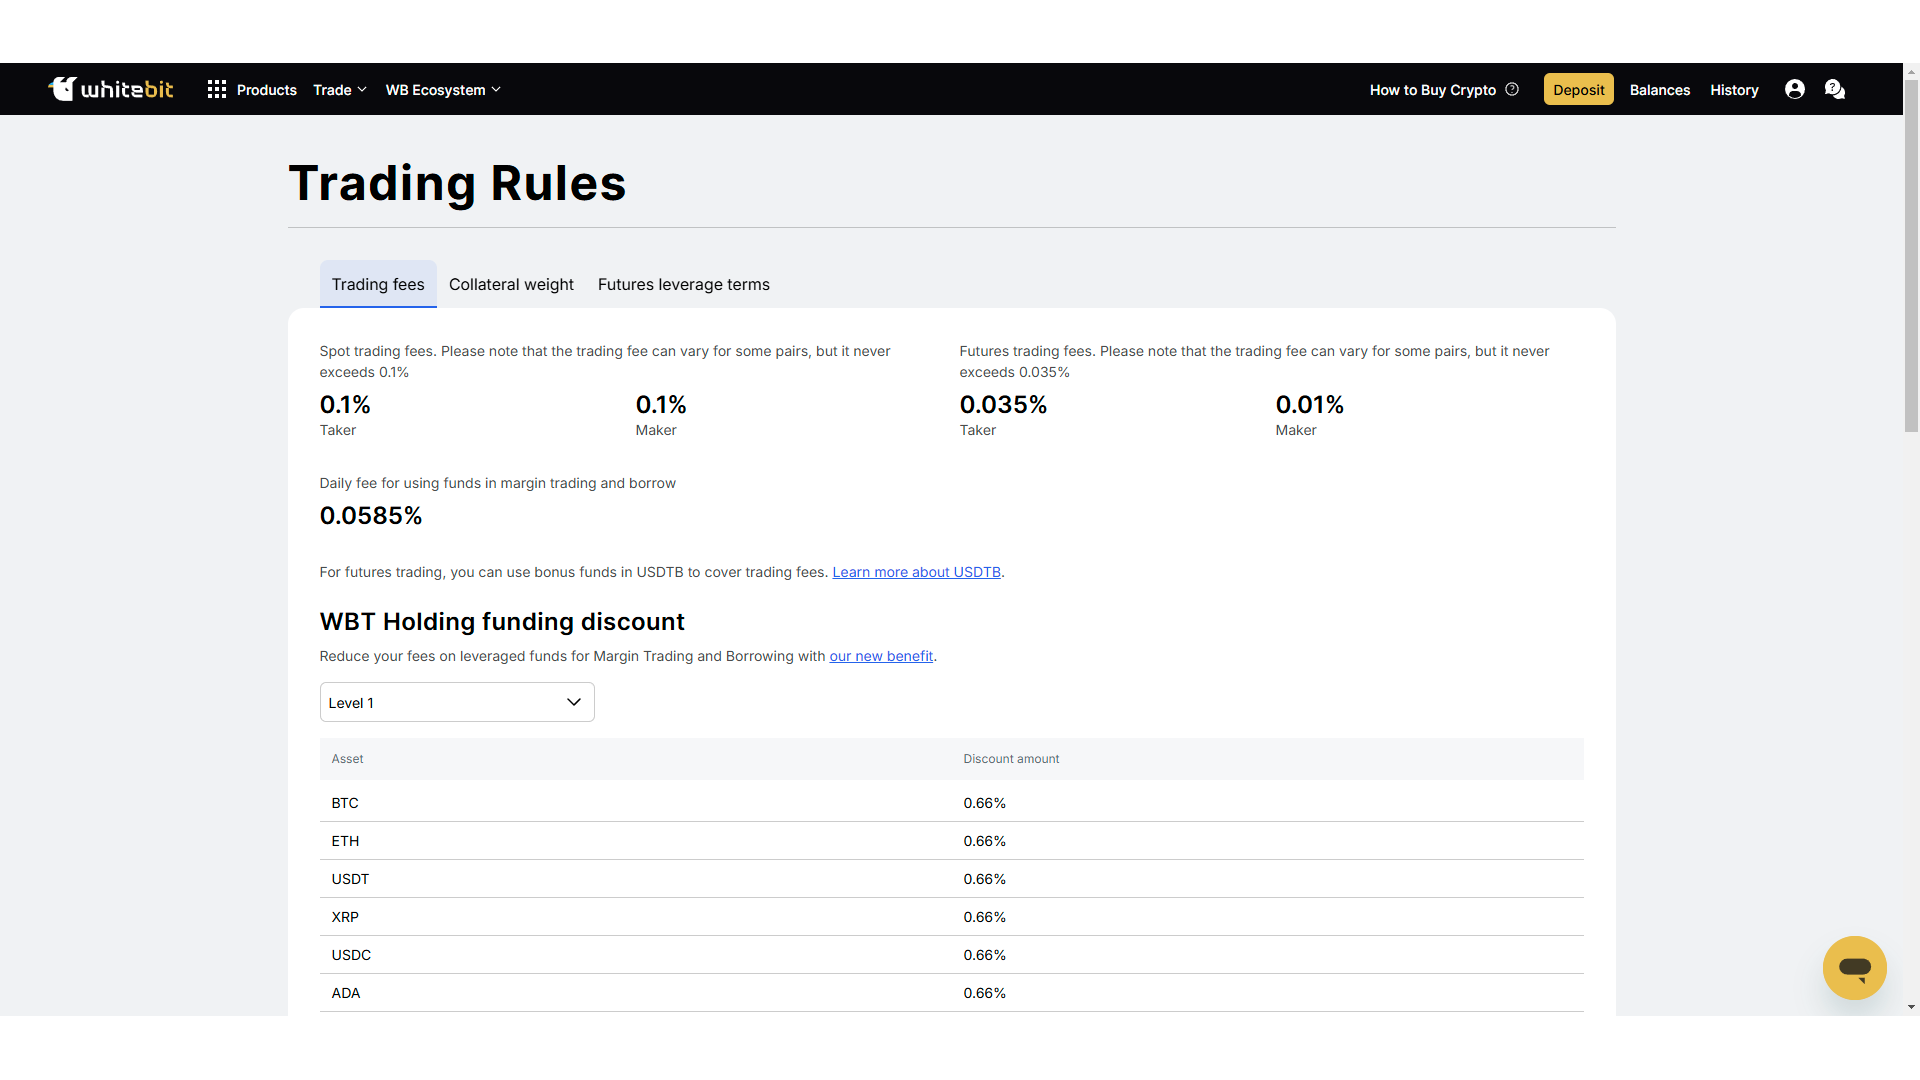Screen dimensions: 1920x1080
Task: Open the Products menu
Action: [x=267, y=90]
